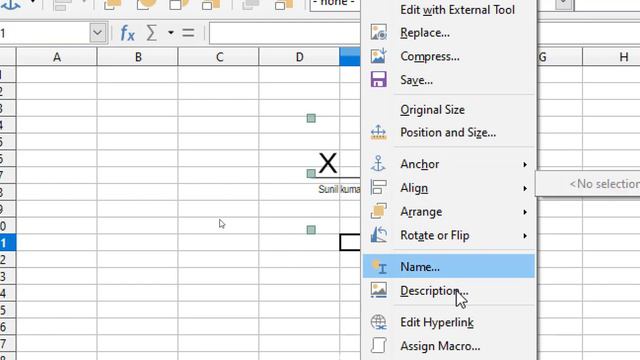Select column G header
The image size is (640, 360).
point(559,57)
